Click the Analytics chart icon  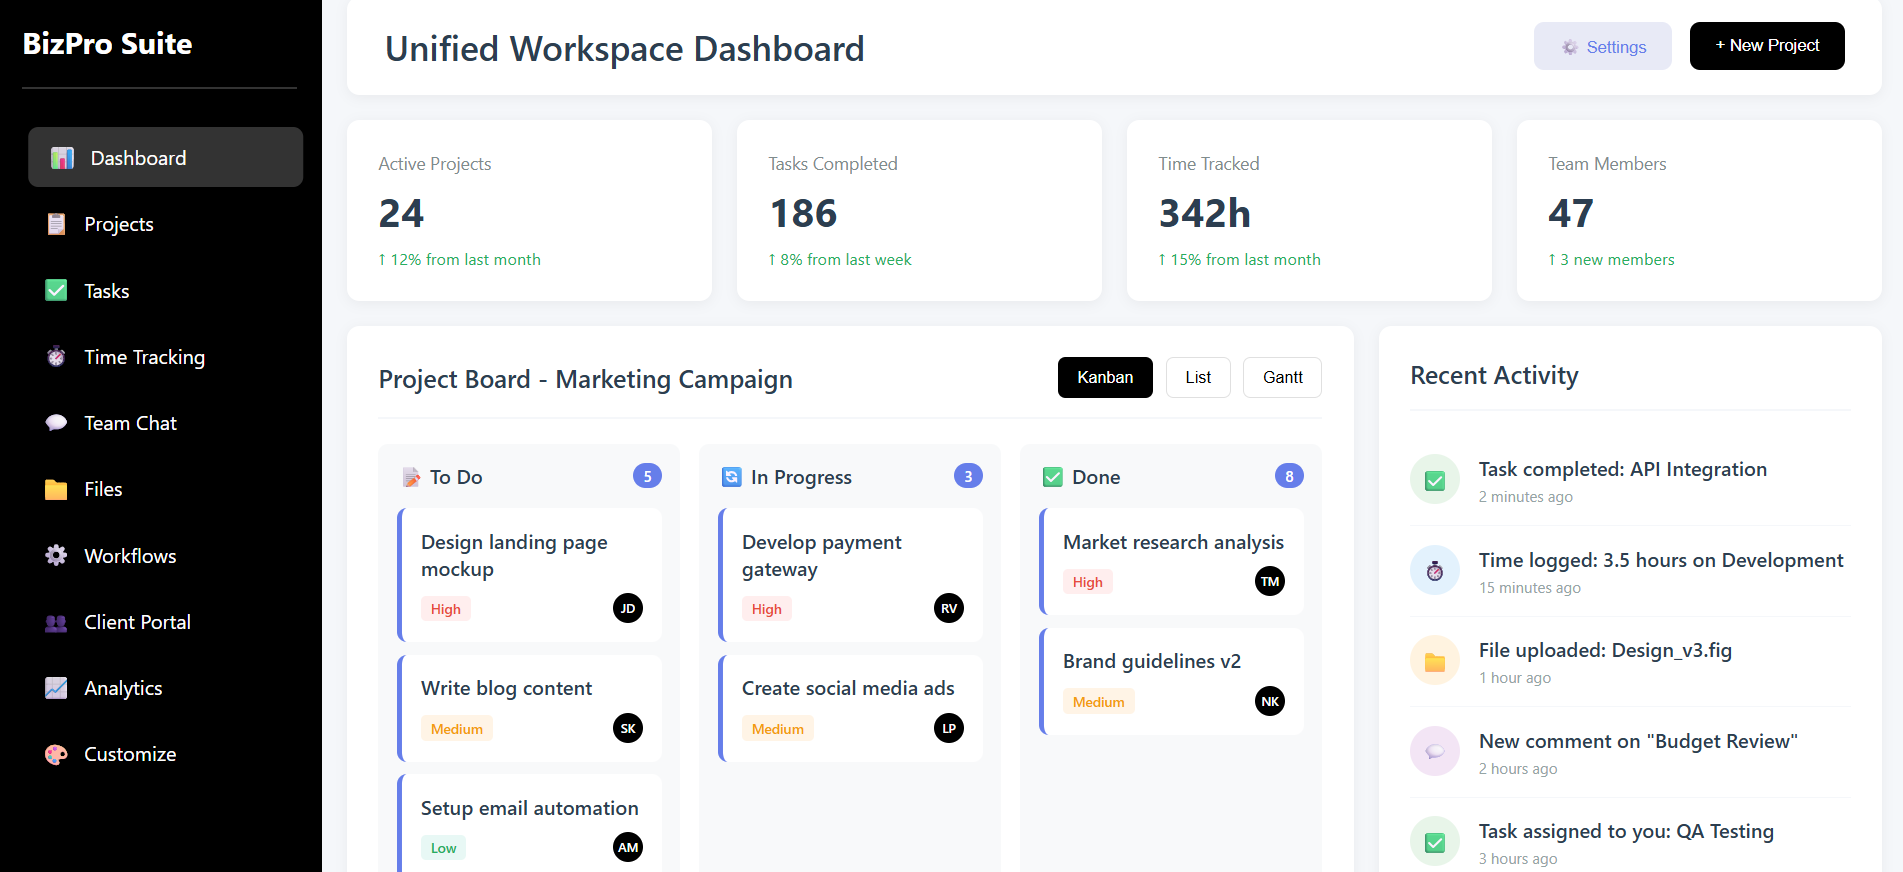point(56,688)
